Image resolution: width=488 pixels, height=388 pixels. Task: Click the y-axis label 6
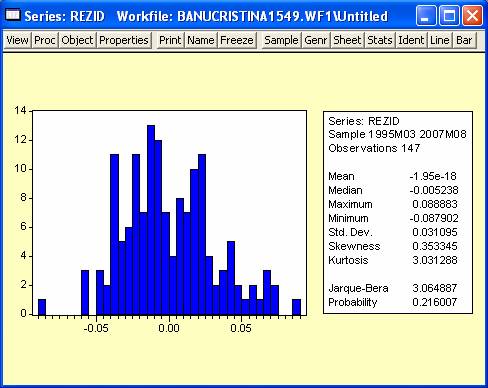[x=23, y=227]
